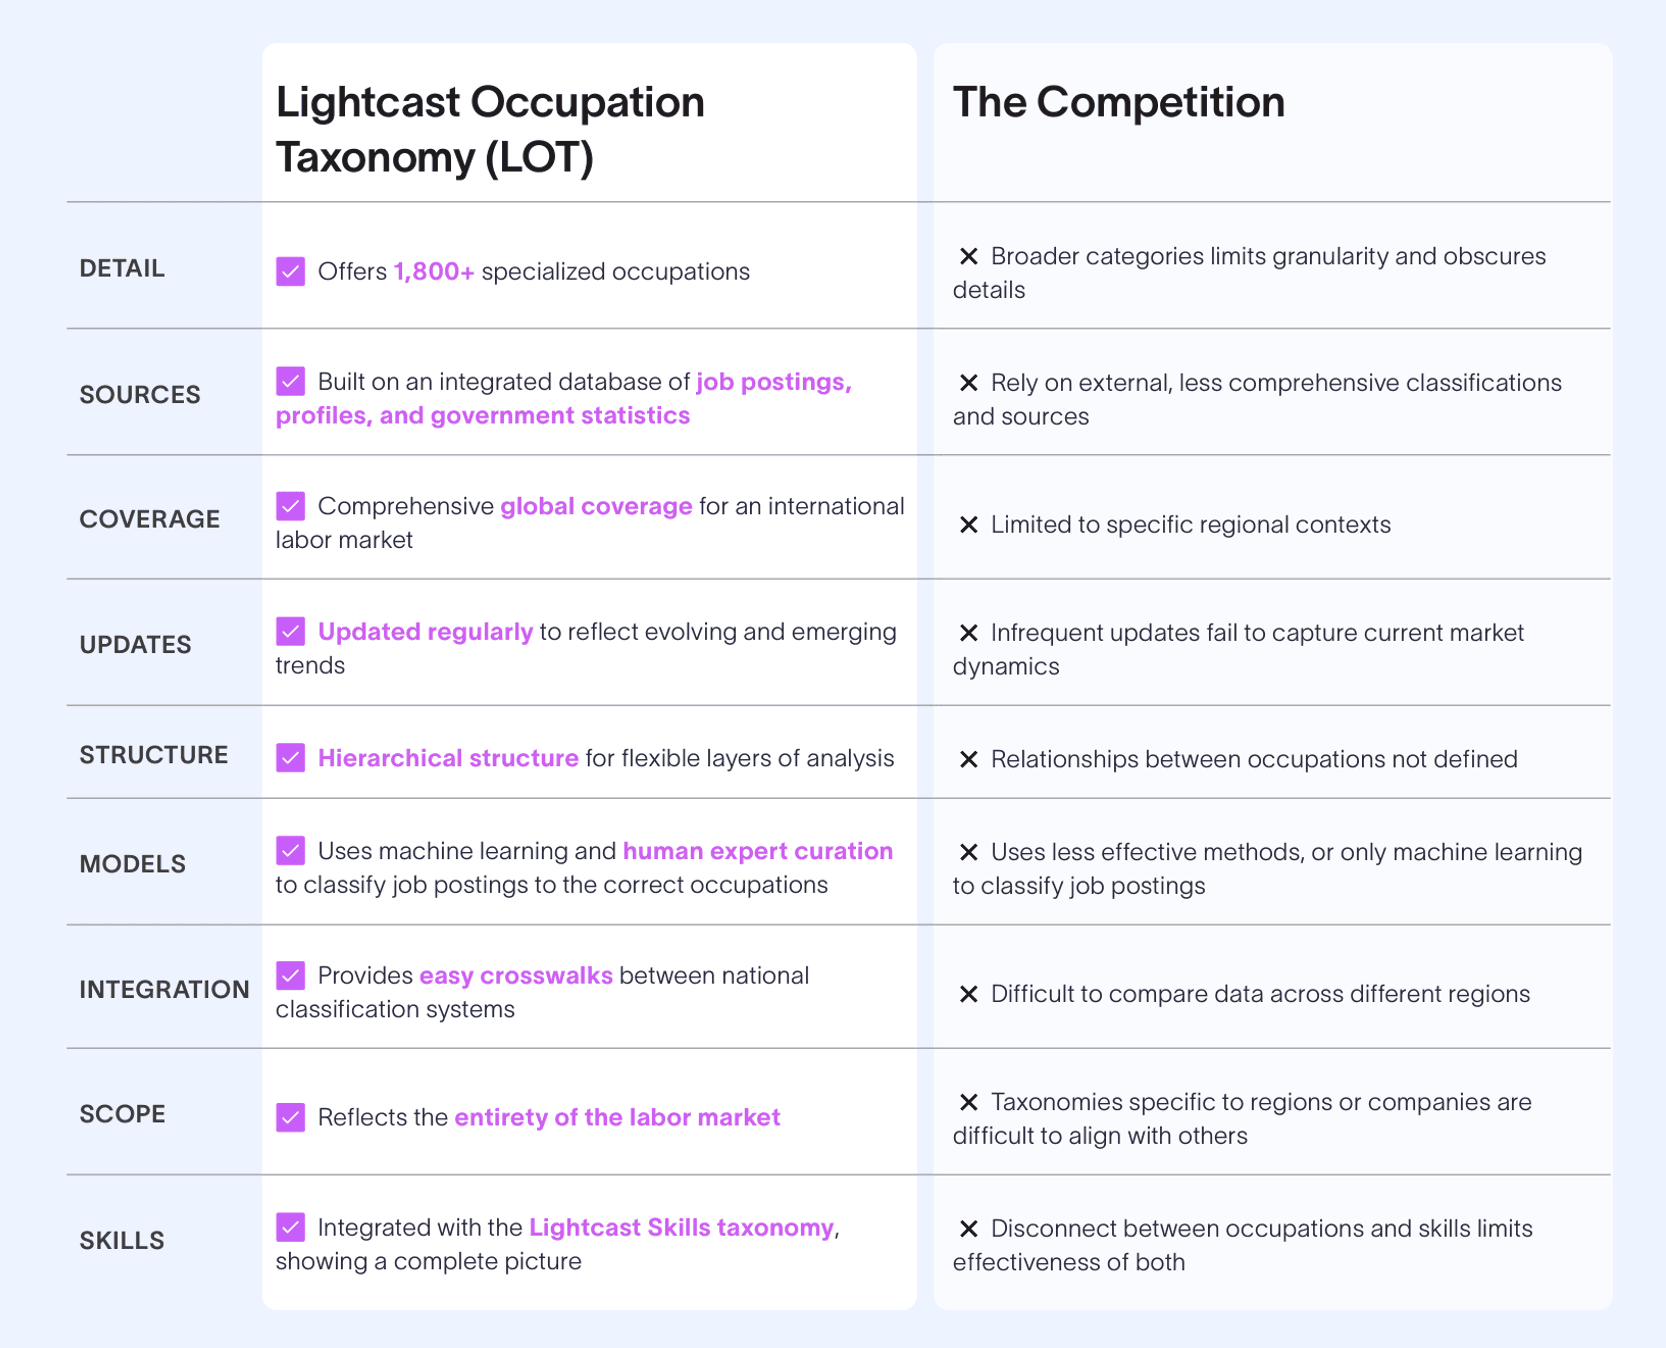Toggle the checkbox beside 'Comprehensive global coverage'
The height and width of the screenshot is (1348, 1666).
(x=291, y=506)
